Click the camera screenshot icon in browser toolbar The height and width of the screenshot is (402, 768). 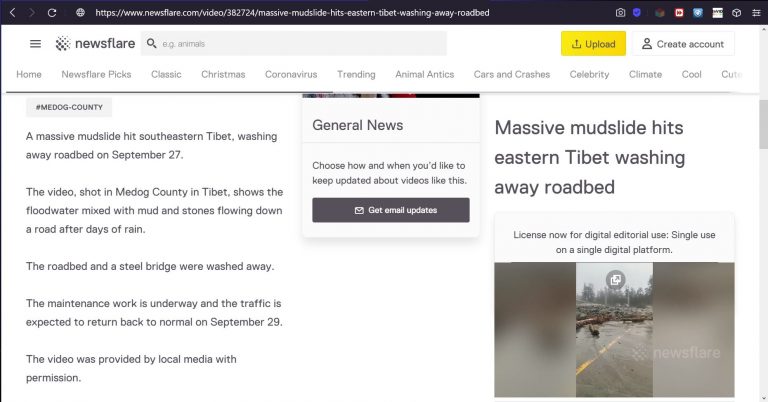pyautogui.click(x=620, y=13)
